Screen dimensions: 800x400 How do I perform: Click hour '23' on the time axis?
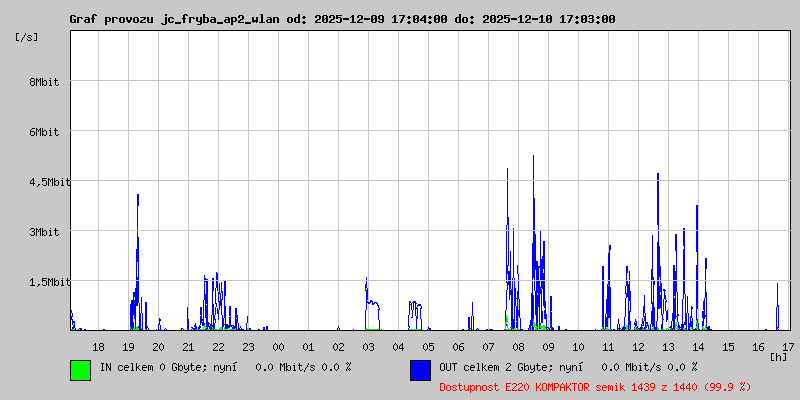[x=248, y=347]
